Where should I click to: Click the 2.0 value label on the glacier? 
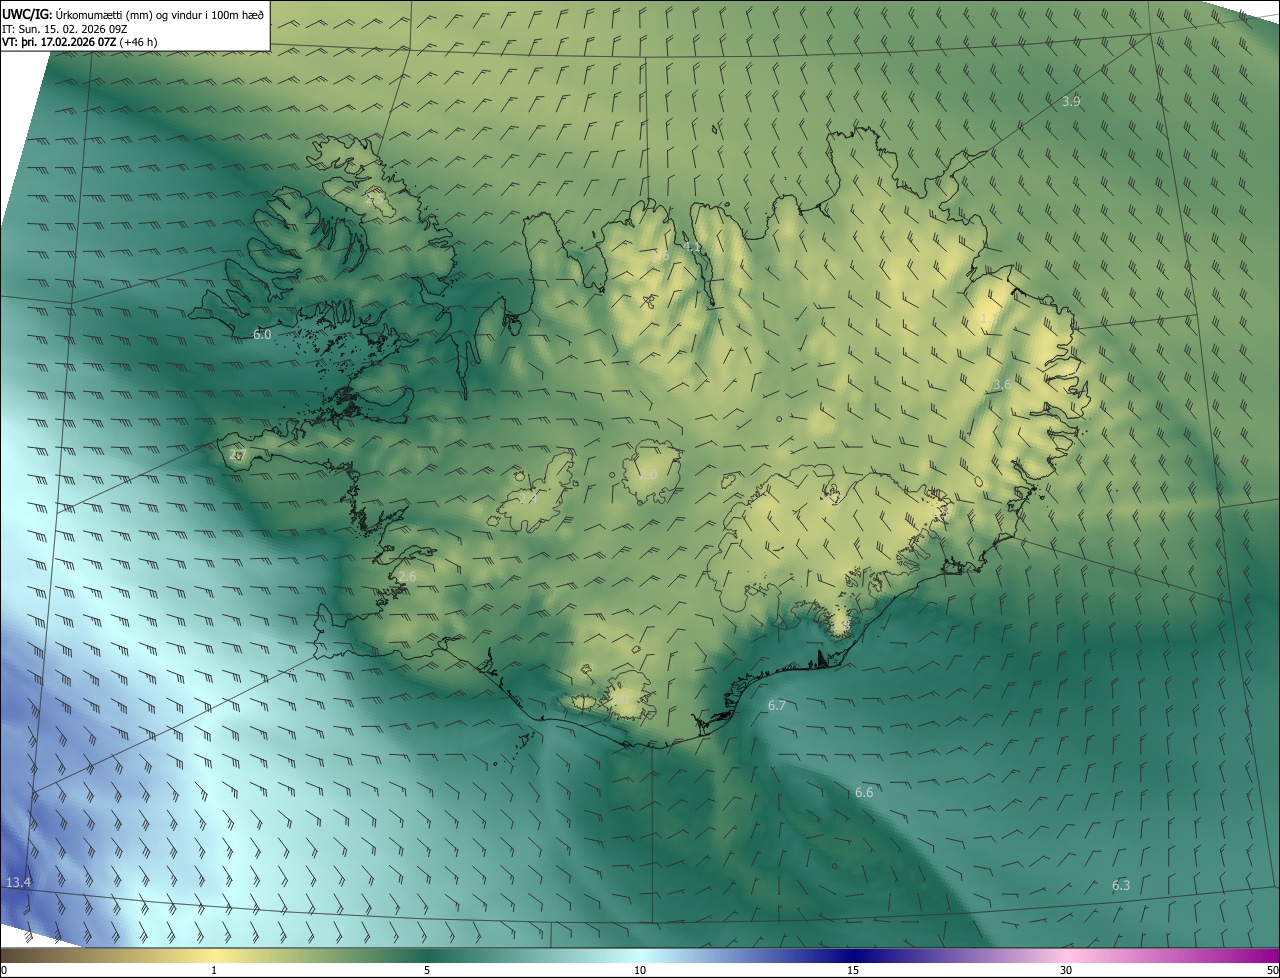(648, 475)
